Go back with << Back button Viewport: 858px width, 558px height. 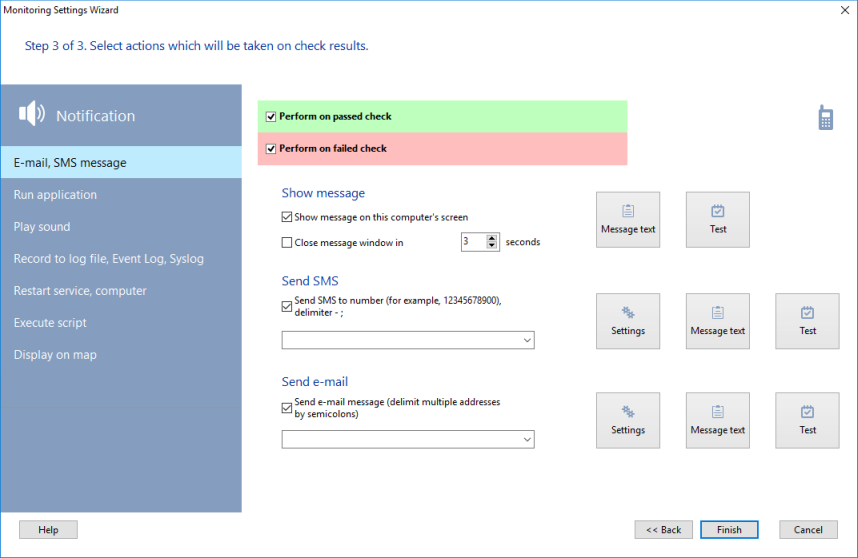663,530
